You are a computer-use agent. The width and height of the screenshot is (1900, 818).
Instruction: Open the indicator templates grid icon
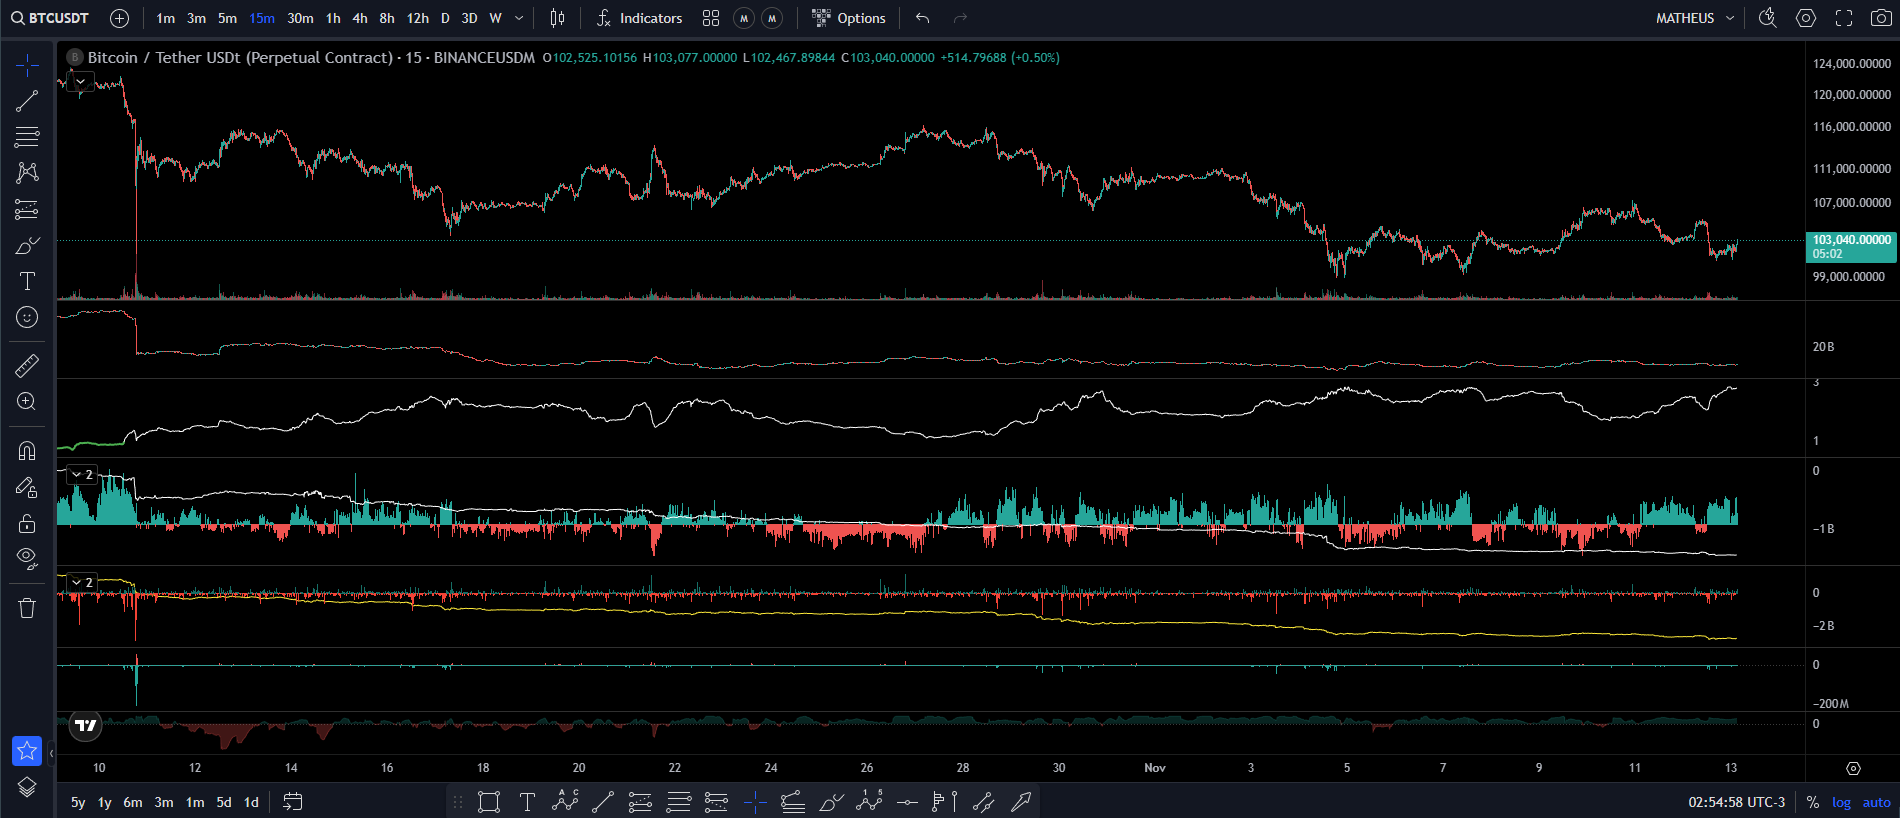pyautogui.click(x=711, y=18)
